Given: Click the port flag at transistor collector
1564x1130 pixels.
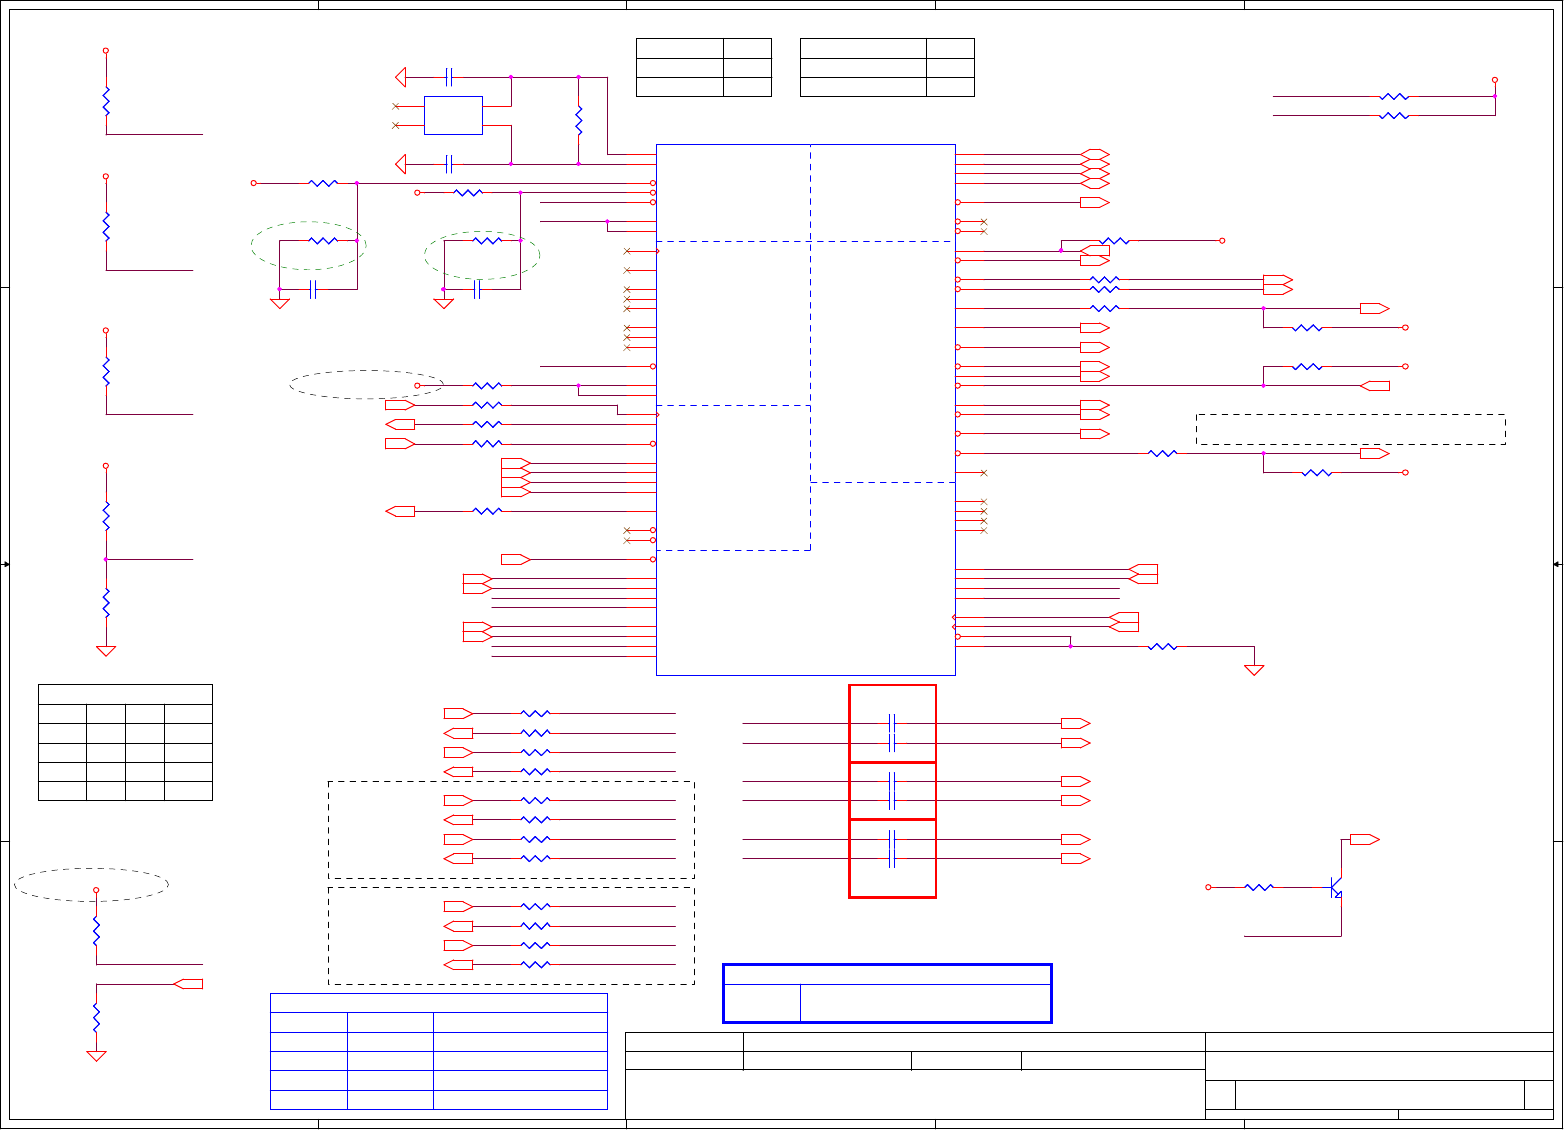Looking at the screenshot, I should 1365,840.
